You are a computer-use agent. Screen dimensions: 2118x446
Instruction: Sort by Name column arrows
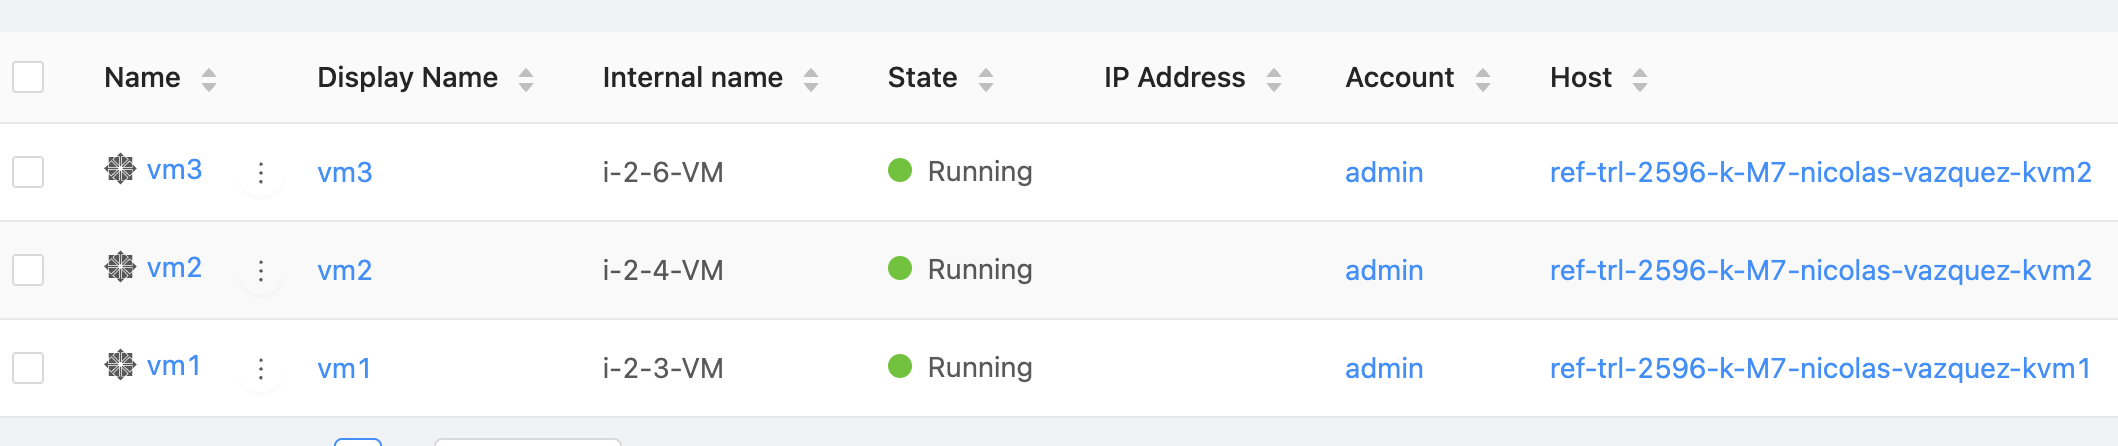(x=209, y=79)
